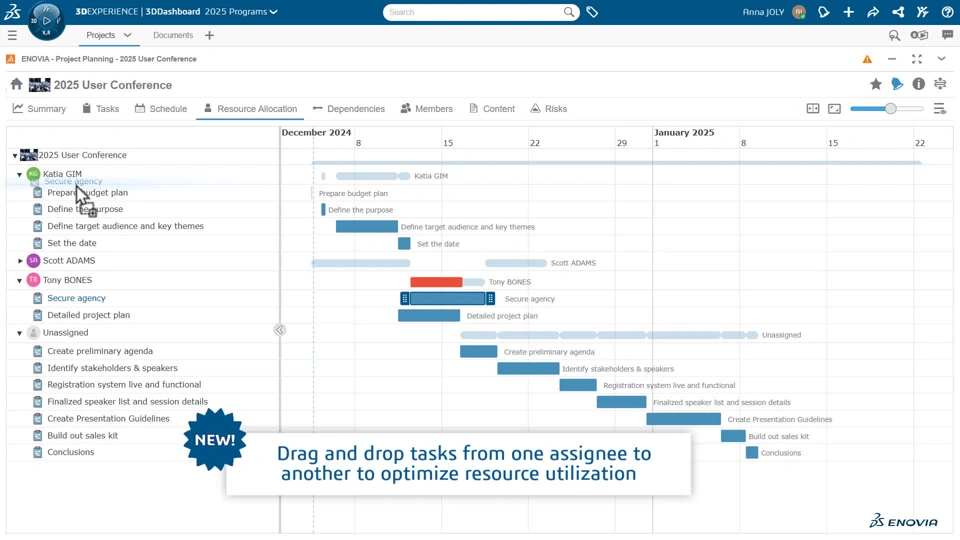This screenshot has width=960, height=540.
Task: Select Detailed project plan task
Action: pos(89,315)
